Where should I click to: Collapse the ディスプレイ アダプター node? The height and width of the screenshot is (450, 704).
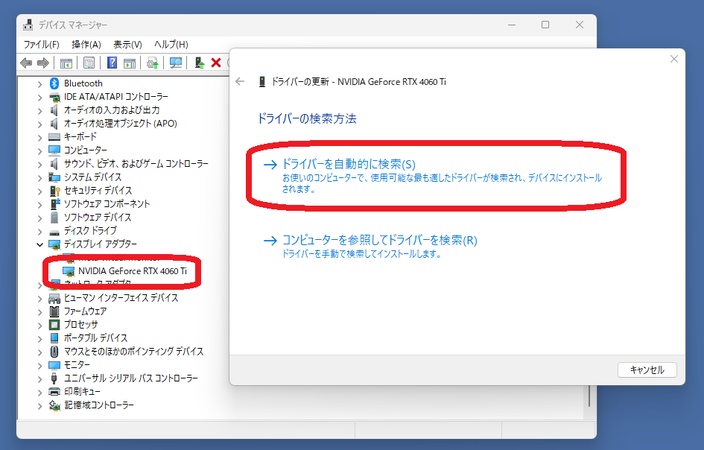(x=40, y=244)
